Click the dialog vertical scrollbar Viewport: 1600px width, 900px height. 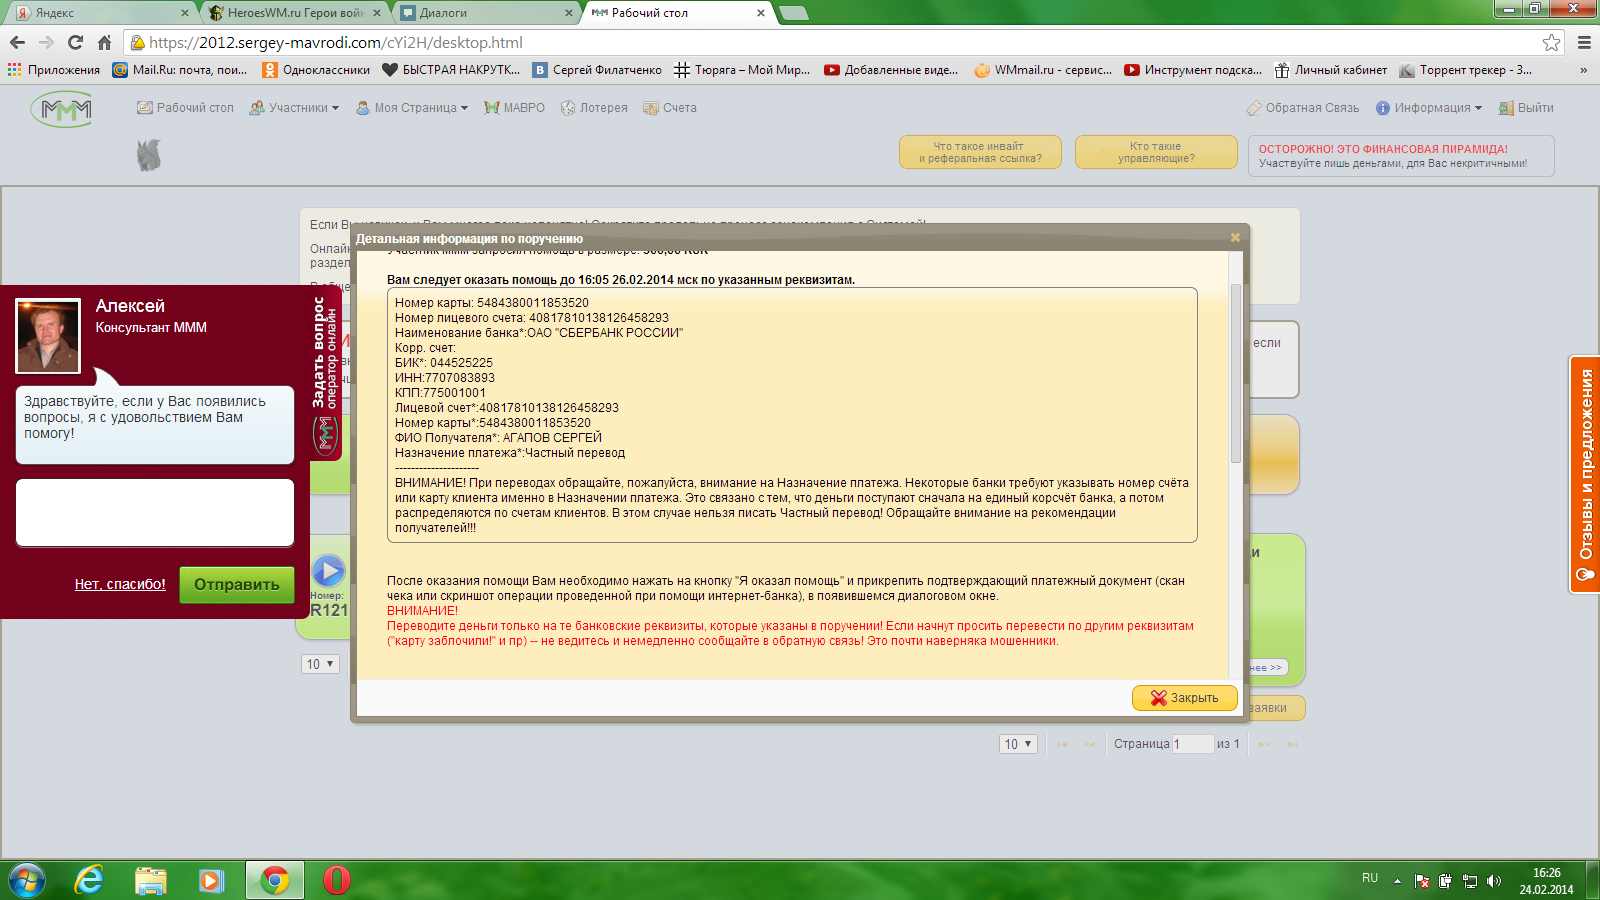coord(1235,373)
